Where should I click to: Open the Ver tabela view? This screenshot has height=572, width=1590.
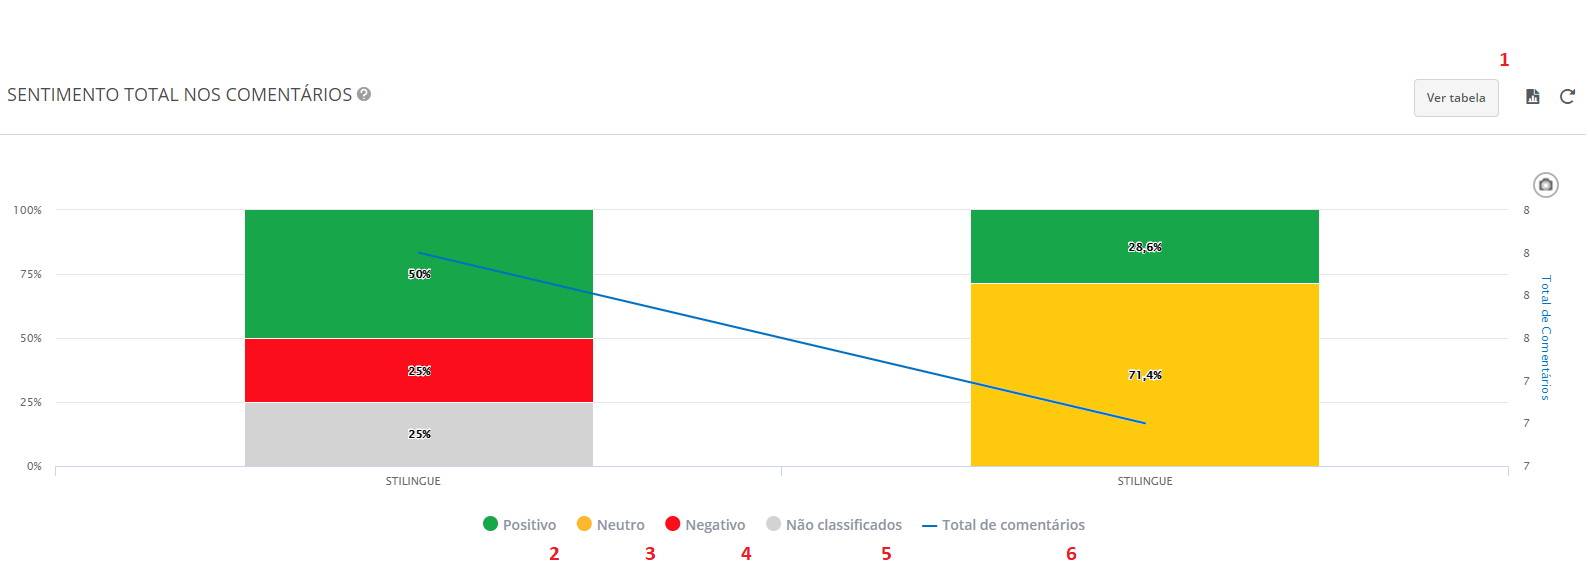[1455, 98]
